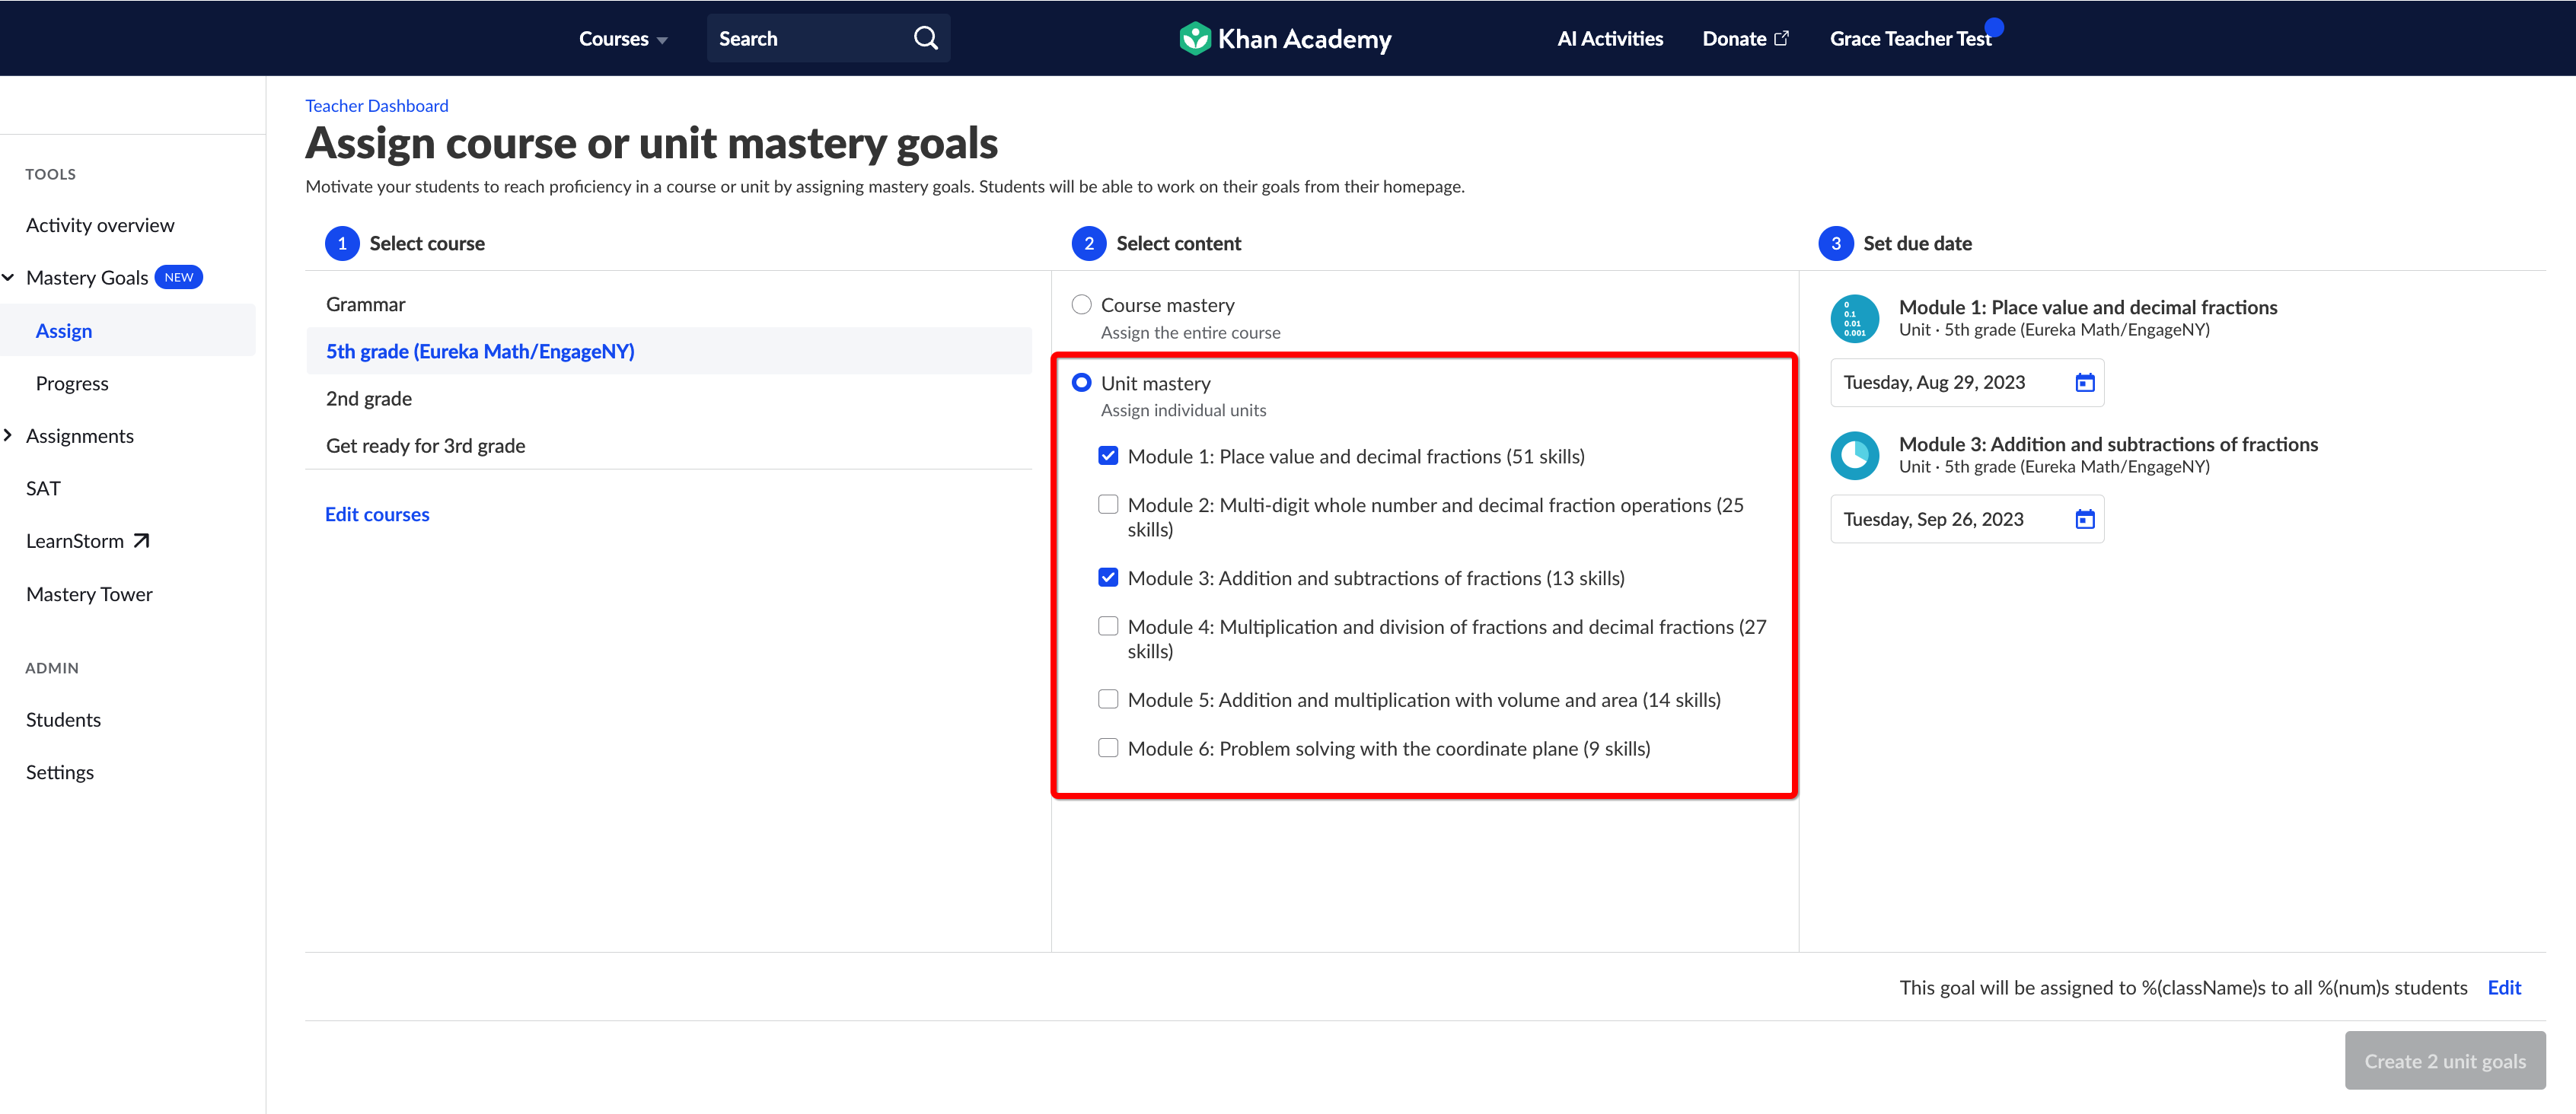
Task: Open LearnStorm in the sidebar
Action: click(75, 541)
